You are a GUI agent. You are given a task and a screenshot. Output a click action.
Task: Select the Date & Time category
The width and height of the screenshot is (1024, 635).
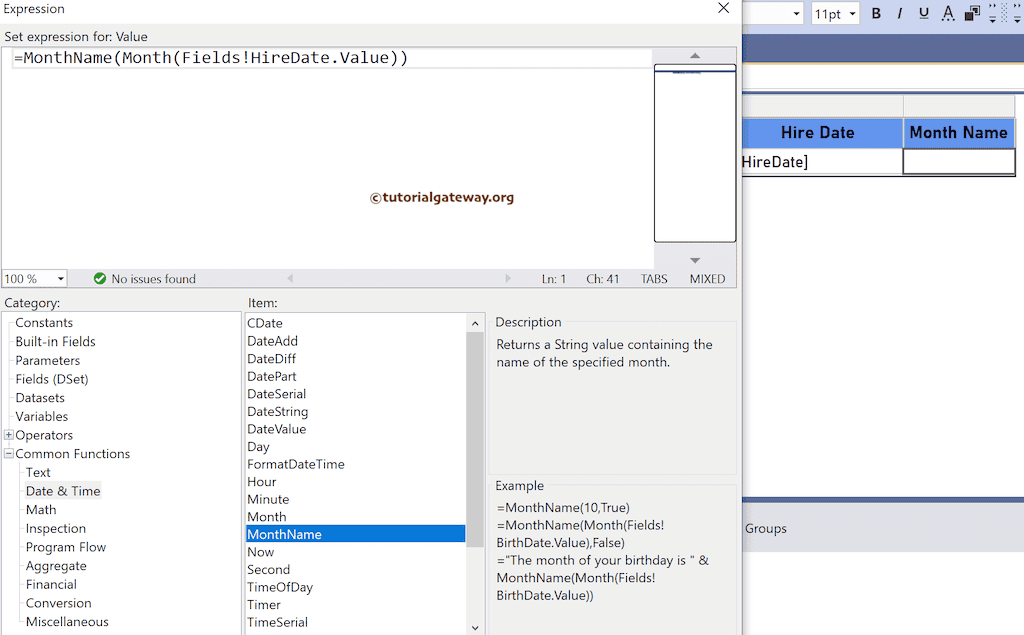[62, 490]
